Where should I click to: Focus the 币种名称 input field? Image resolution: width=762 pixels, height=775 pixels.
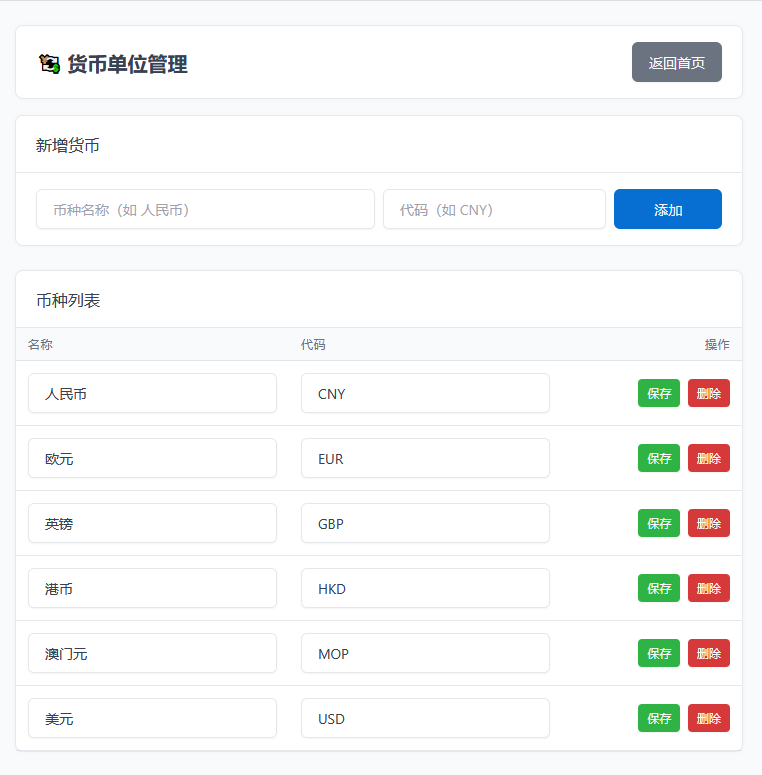pos(205,209)
